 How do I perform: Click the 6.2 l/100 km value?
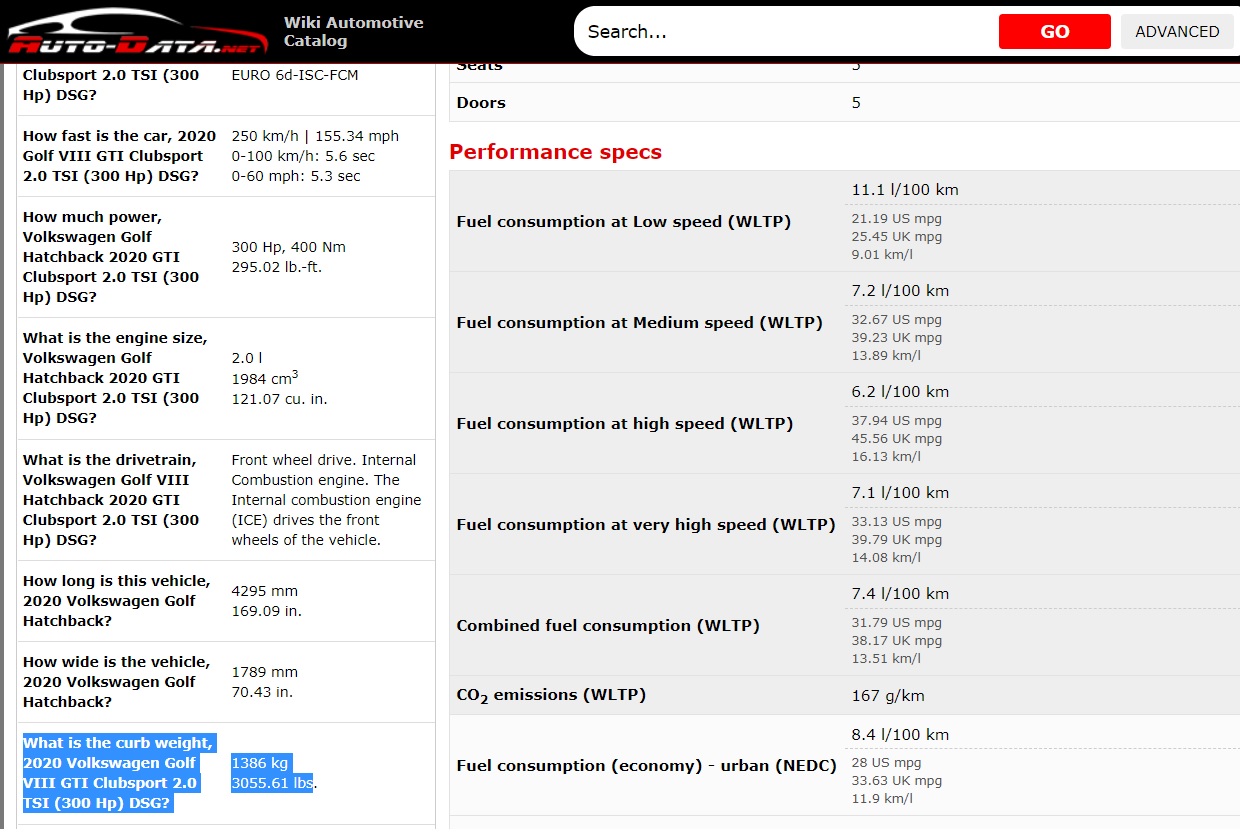click(x=900, y=392)
